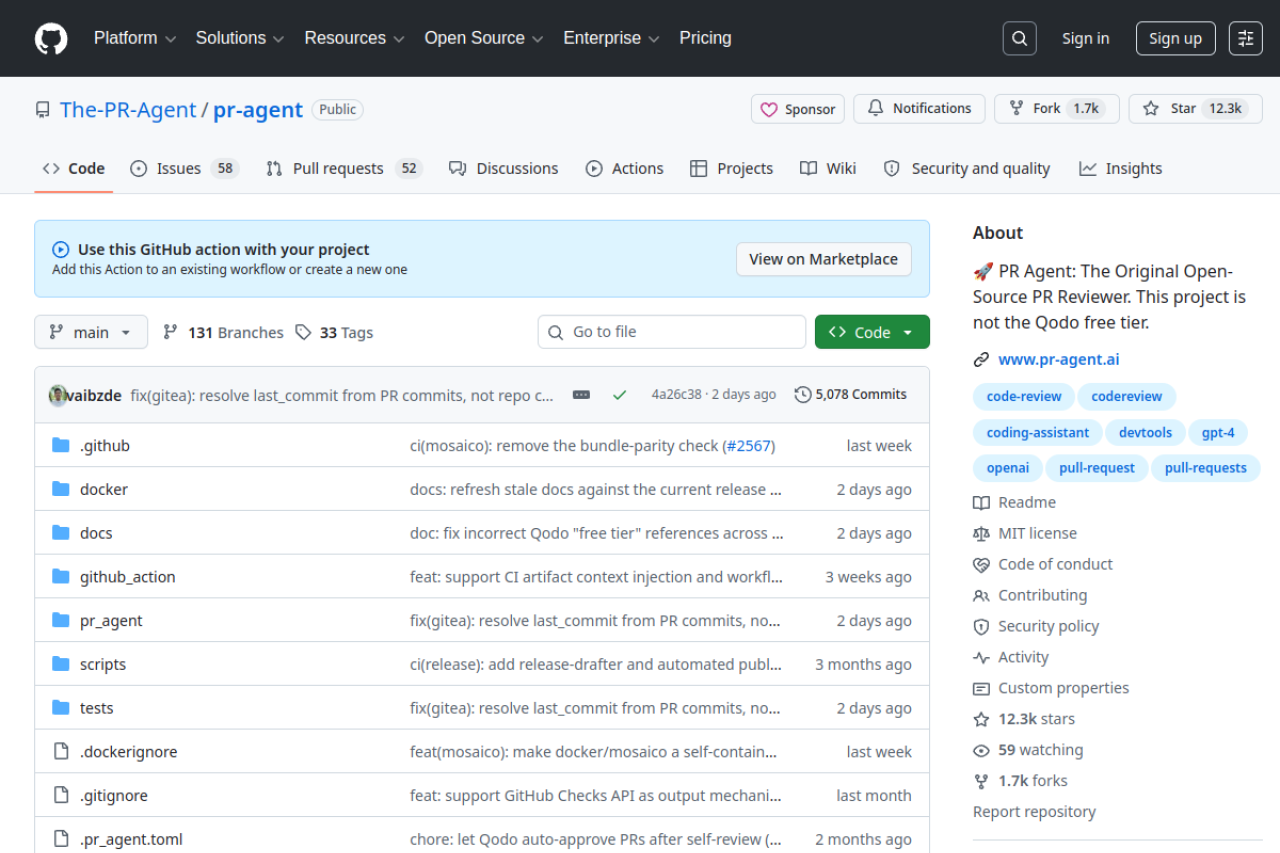Click the Sign up button
The image size is (1280, 853).
pos(1175,39)
